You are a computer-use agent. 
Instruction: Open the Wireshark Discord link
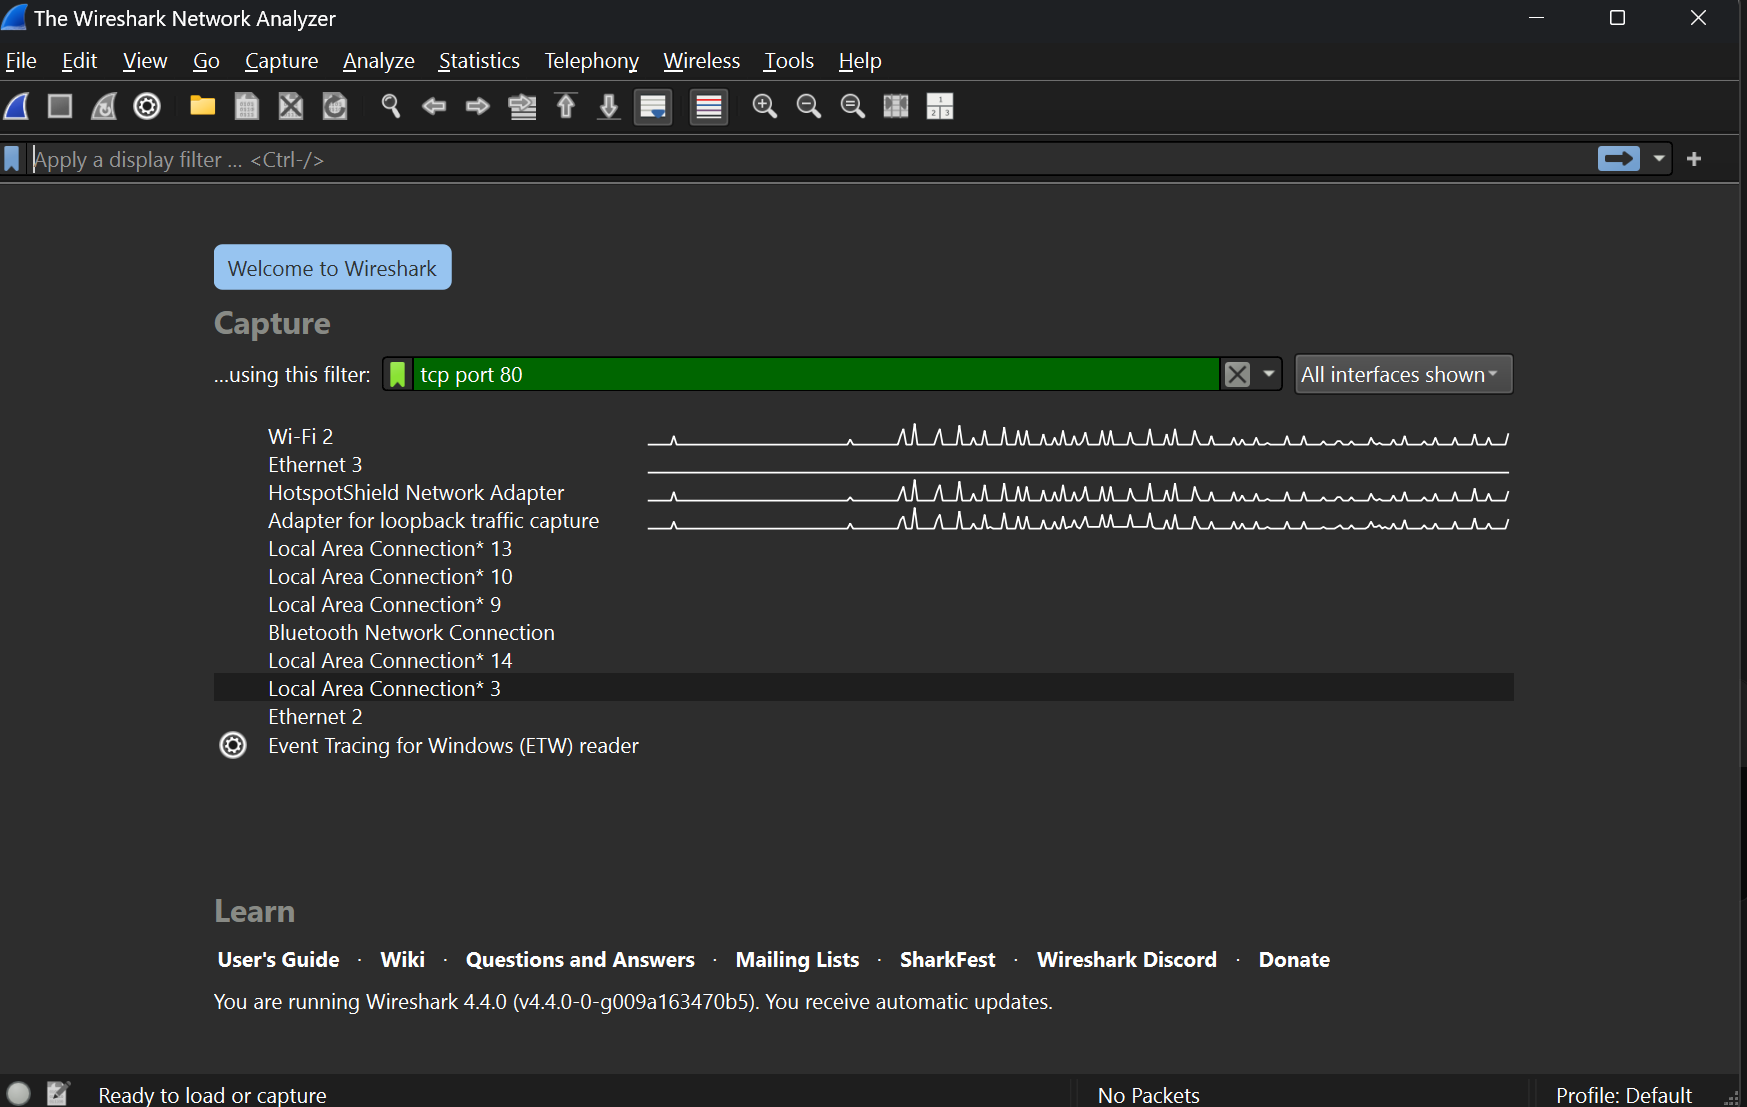coord(1127,960)
